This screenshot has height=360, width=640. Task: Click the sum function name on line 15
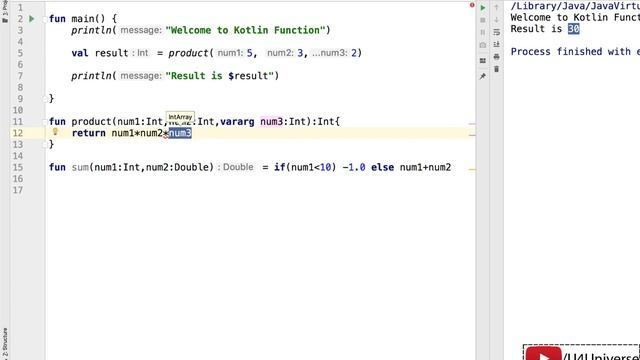(x=80, y=167)
